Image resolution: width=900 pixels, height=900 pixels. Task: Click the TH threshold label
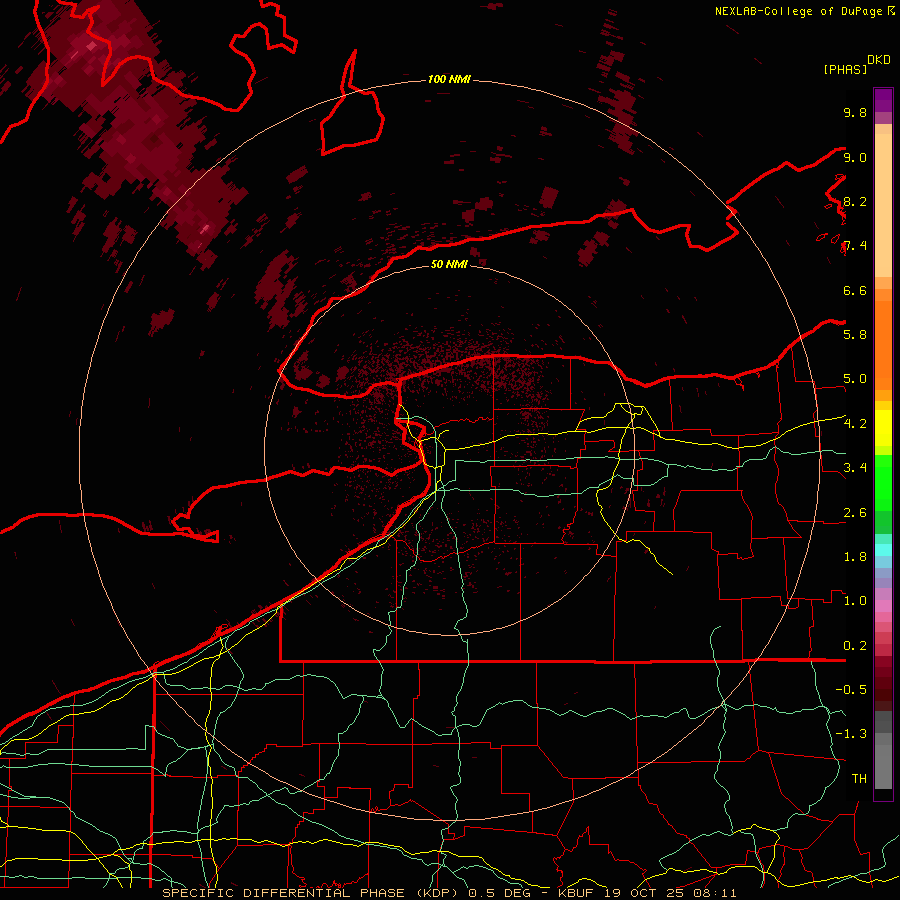click(x=859, y=779)
